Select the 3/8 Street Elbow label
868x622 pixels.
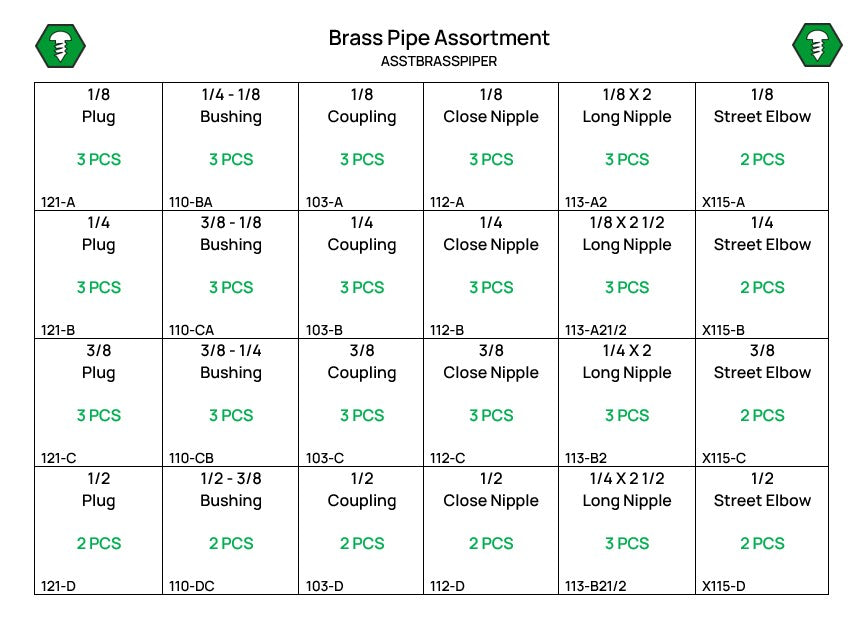[762, 361]
